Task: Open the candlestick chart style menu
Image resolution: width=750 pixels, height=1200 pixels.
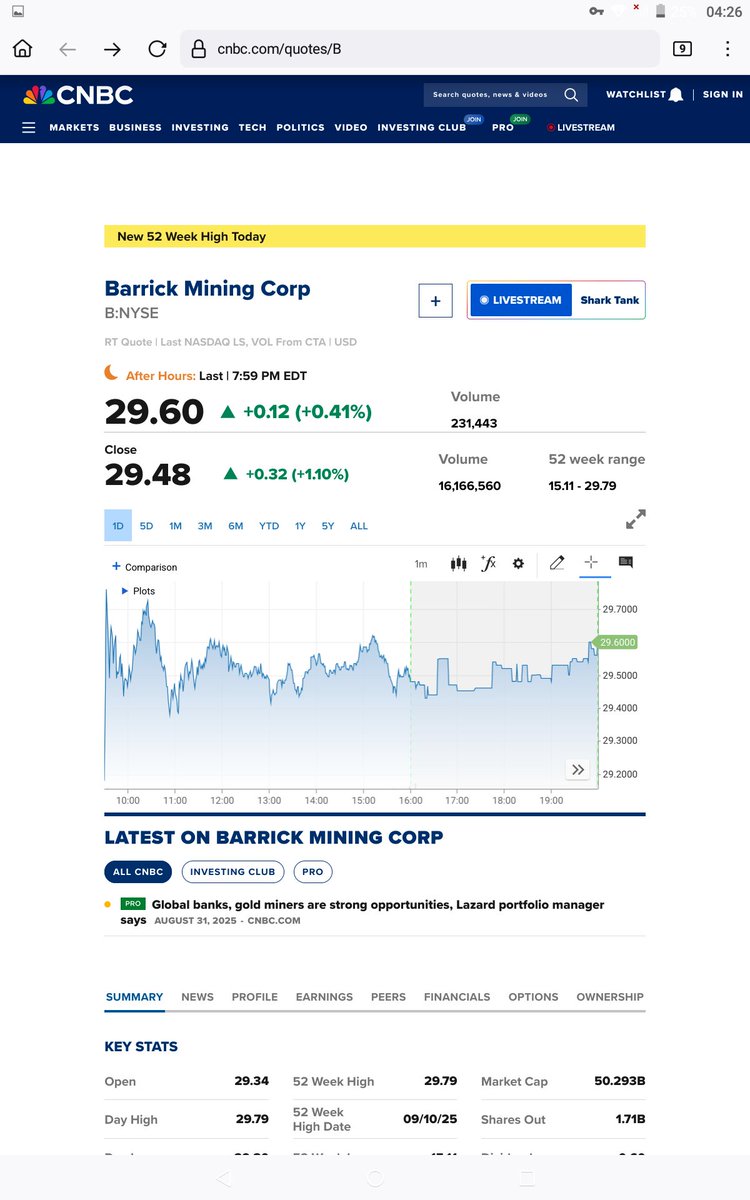Action: (x=458, y=564)
